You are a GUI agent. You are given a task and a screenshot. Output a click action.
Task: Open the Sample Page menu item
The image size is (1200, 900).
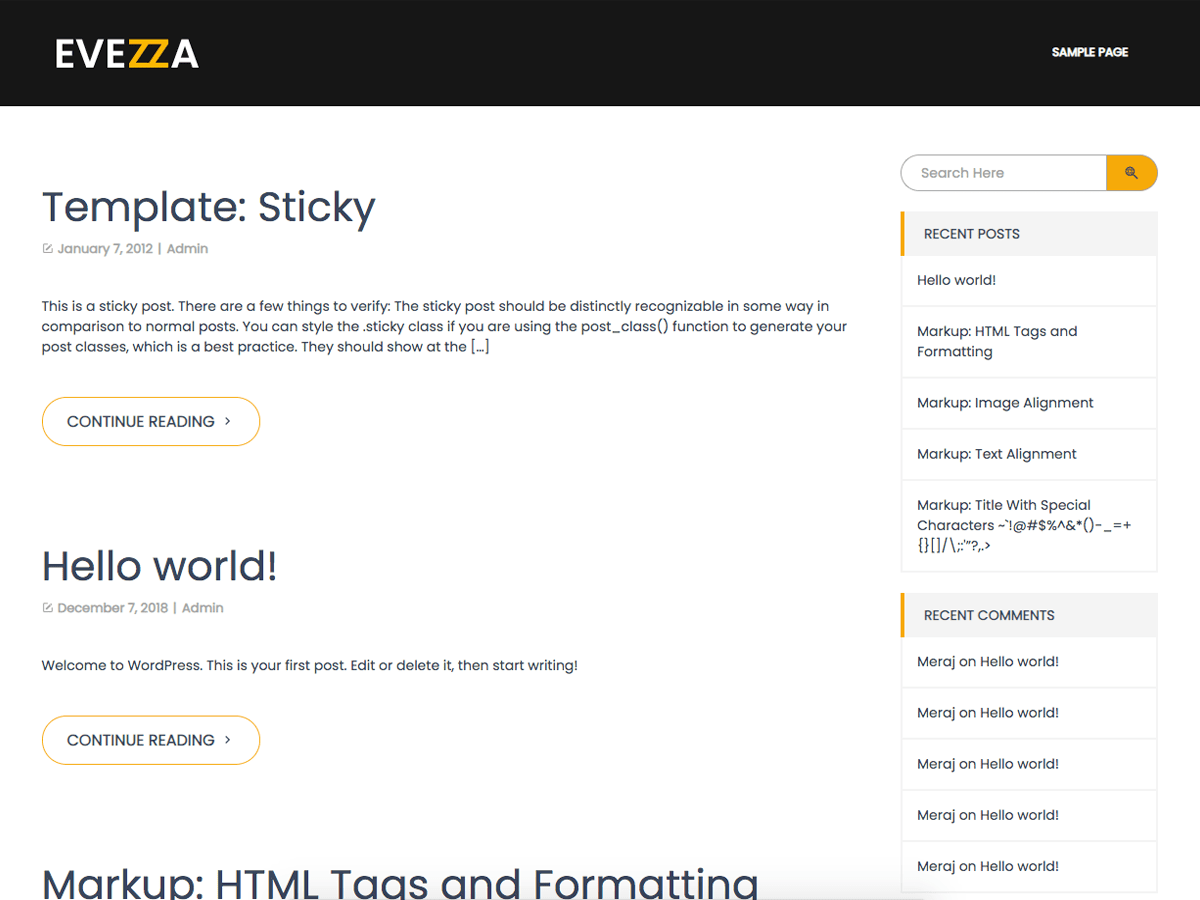click(x=1089, y=52)
